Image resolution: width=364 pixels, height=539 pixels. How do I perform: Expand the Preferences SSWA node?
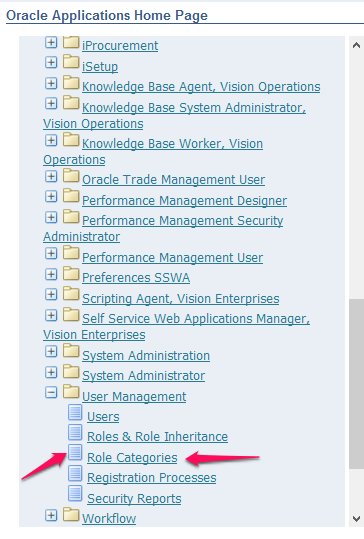click(51, 274)
